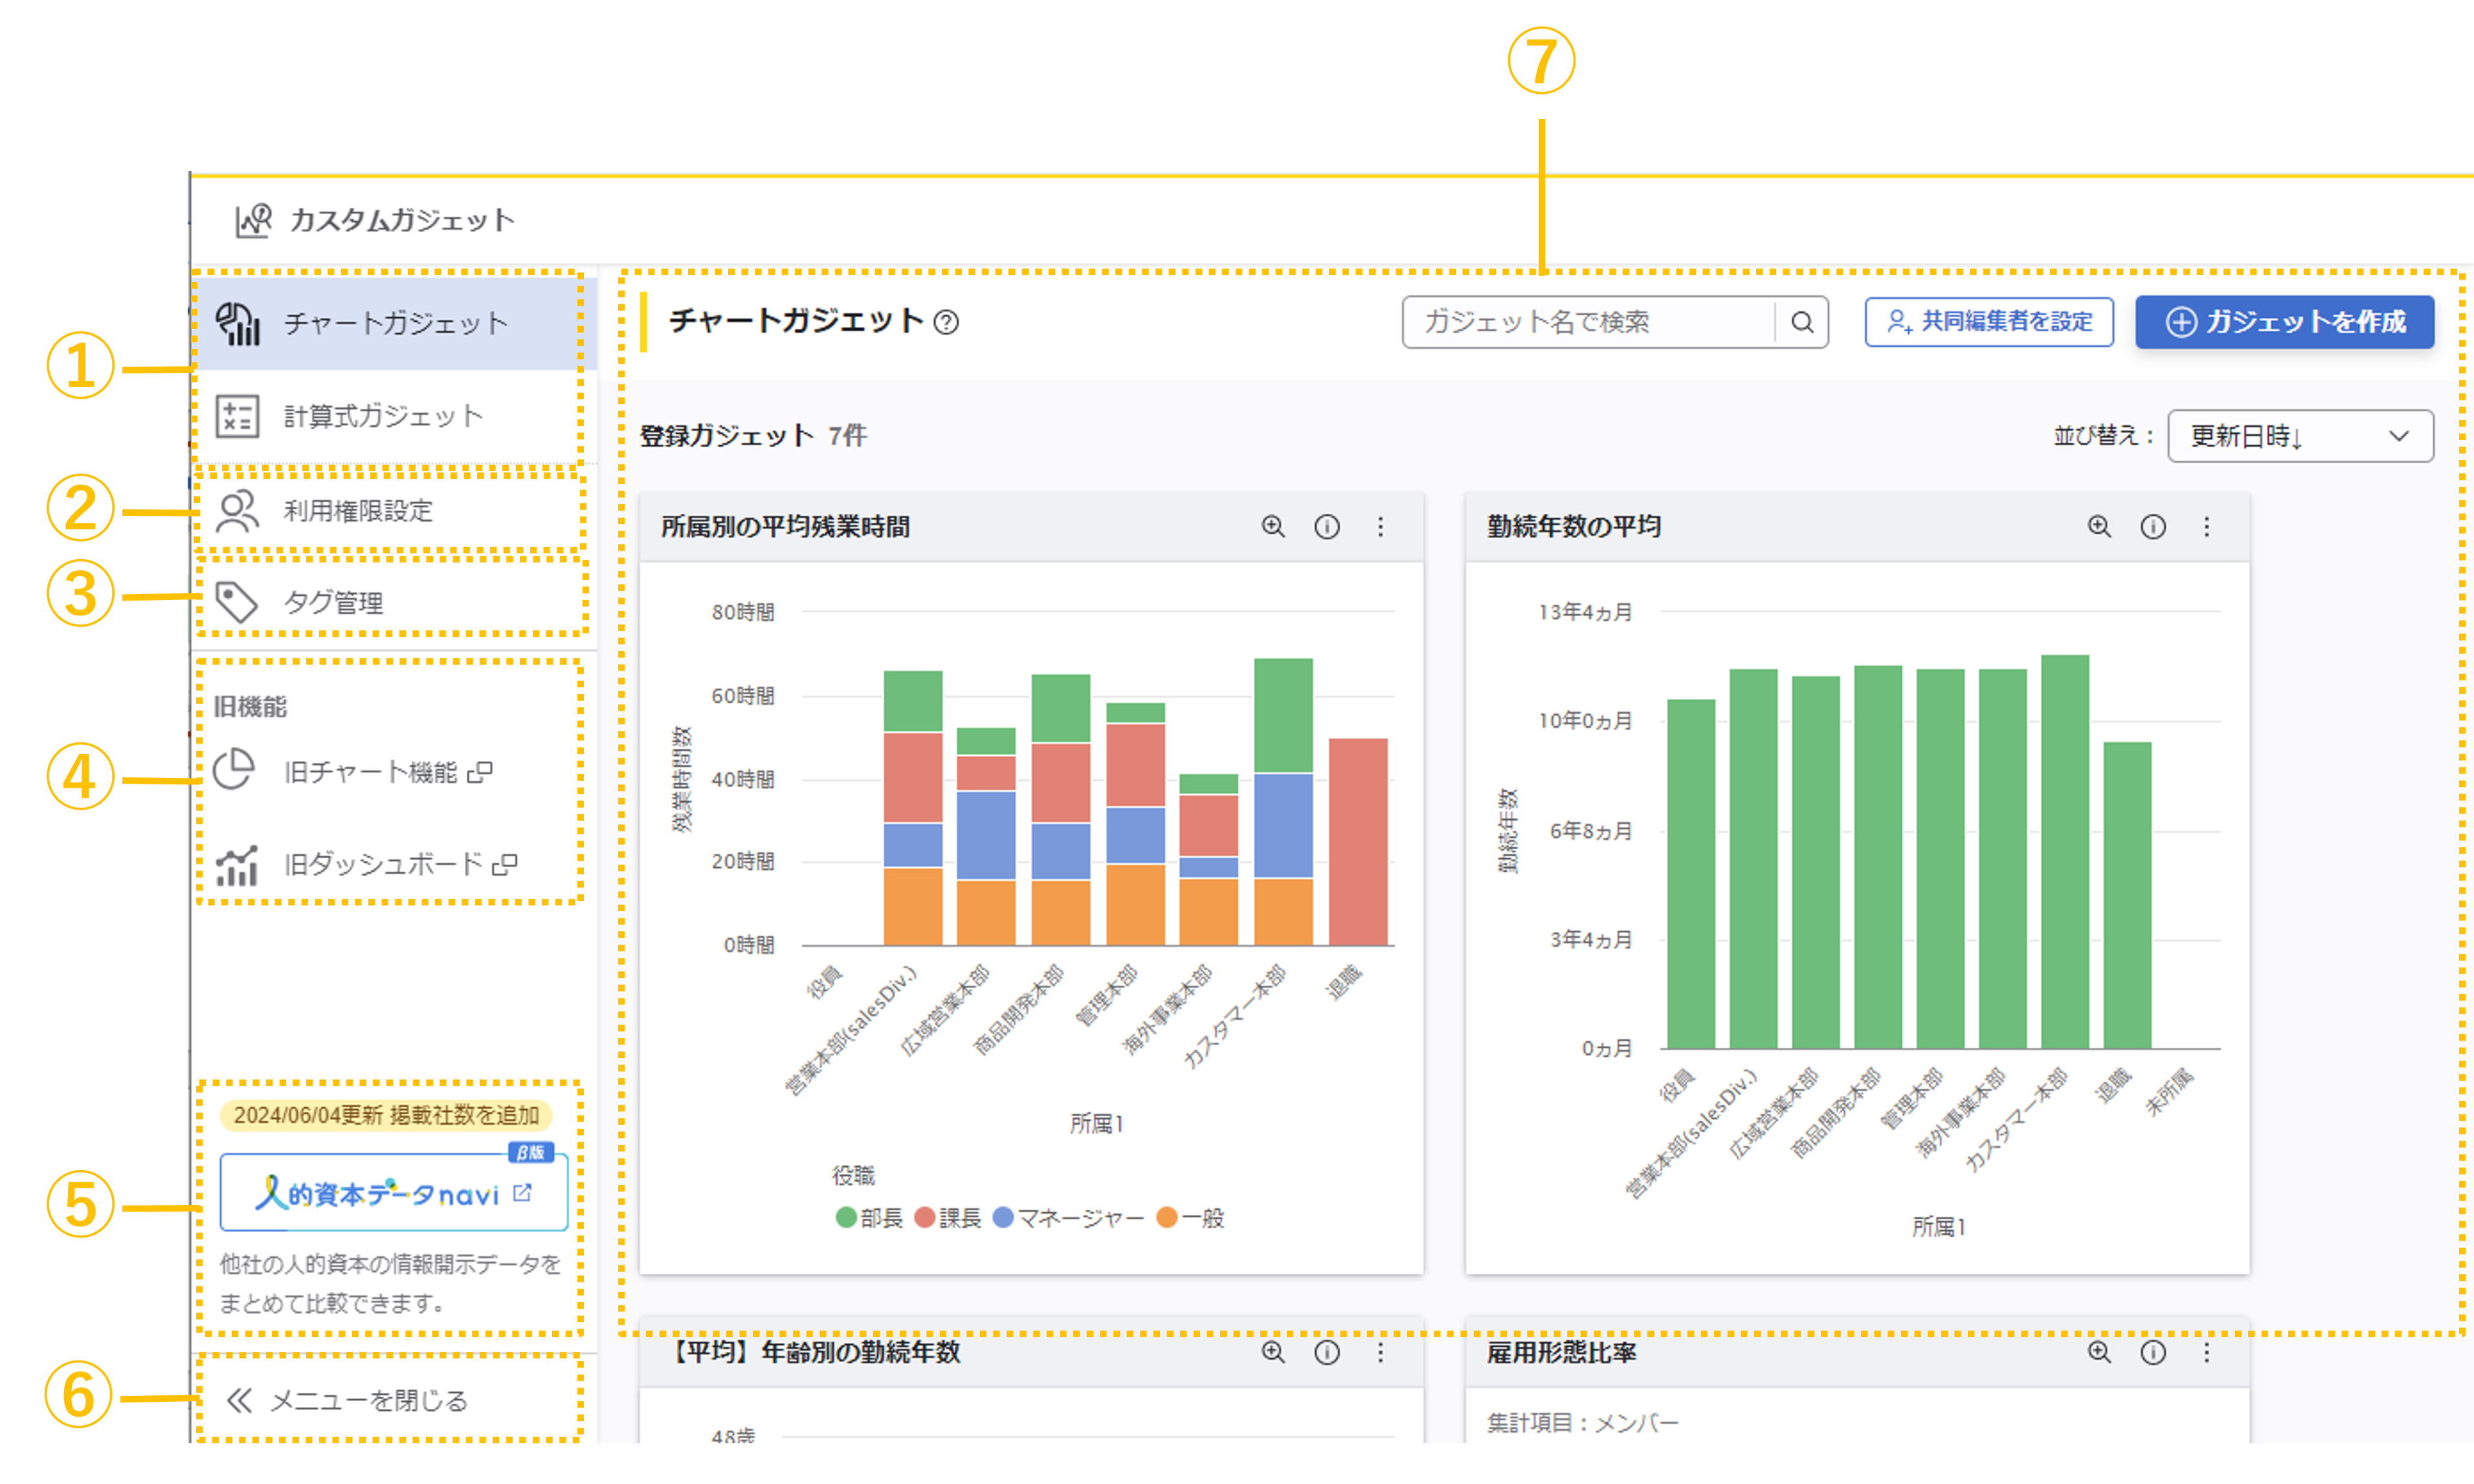Open 利用権限設定 in the sidebar
The width and height of the screenshot is (2474, 1484).
click(358, 510)
